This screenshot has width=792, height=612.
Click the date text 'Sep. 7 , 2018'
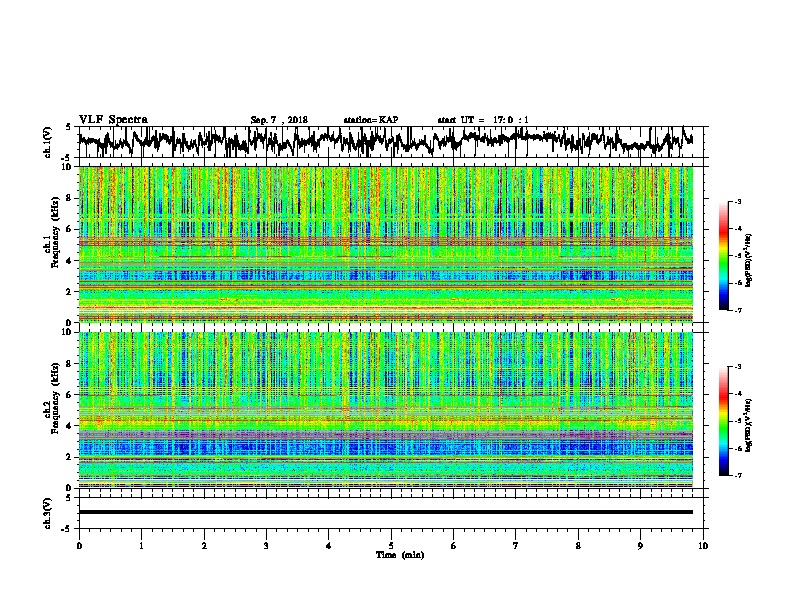[279, 120]
